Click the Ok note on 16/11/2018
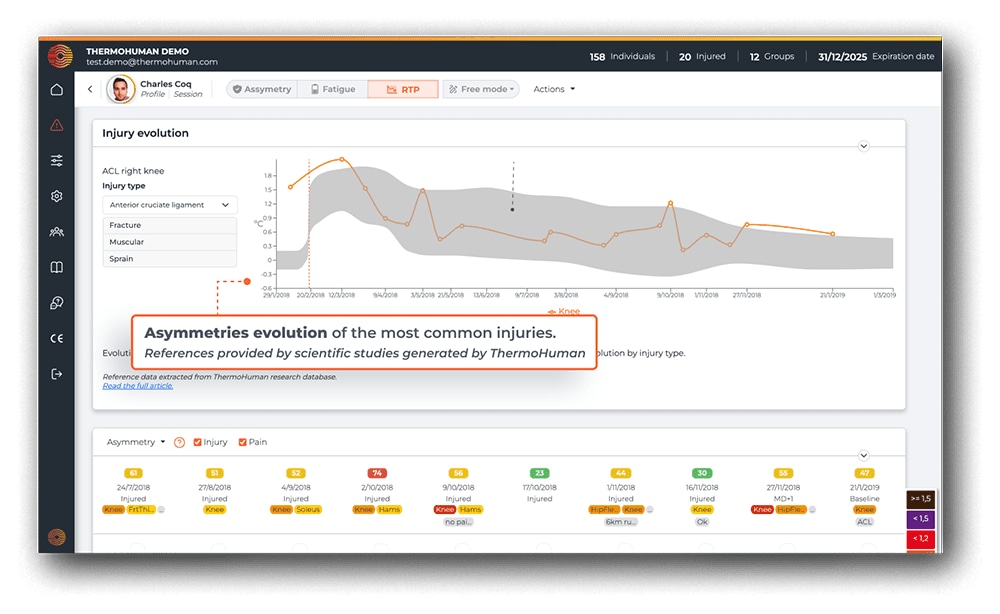 pos(702,522)
